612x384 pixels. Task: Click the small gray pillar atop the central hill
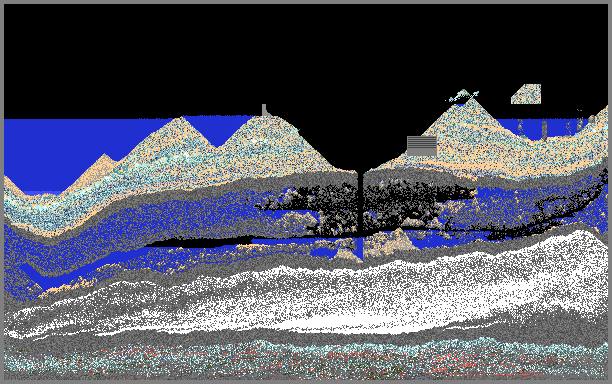pos(264,110)
